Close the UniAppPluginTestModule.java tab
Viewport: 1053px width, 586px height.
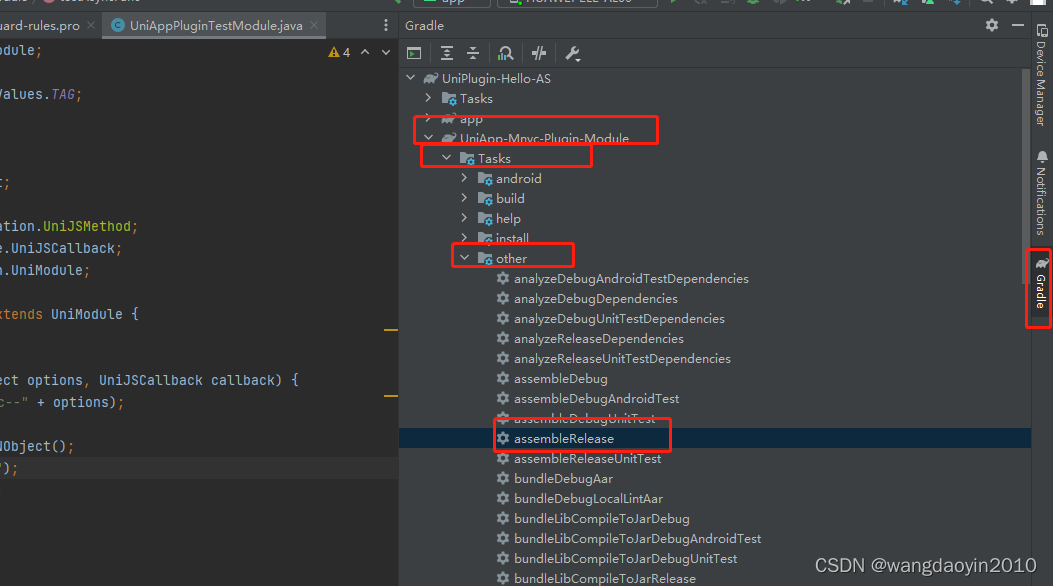point(314,26)
